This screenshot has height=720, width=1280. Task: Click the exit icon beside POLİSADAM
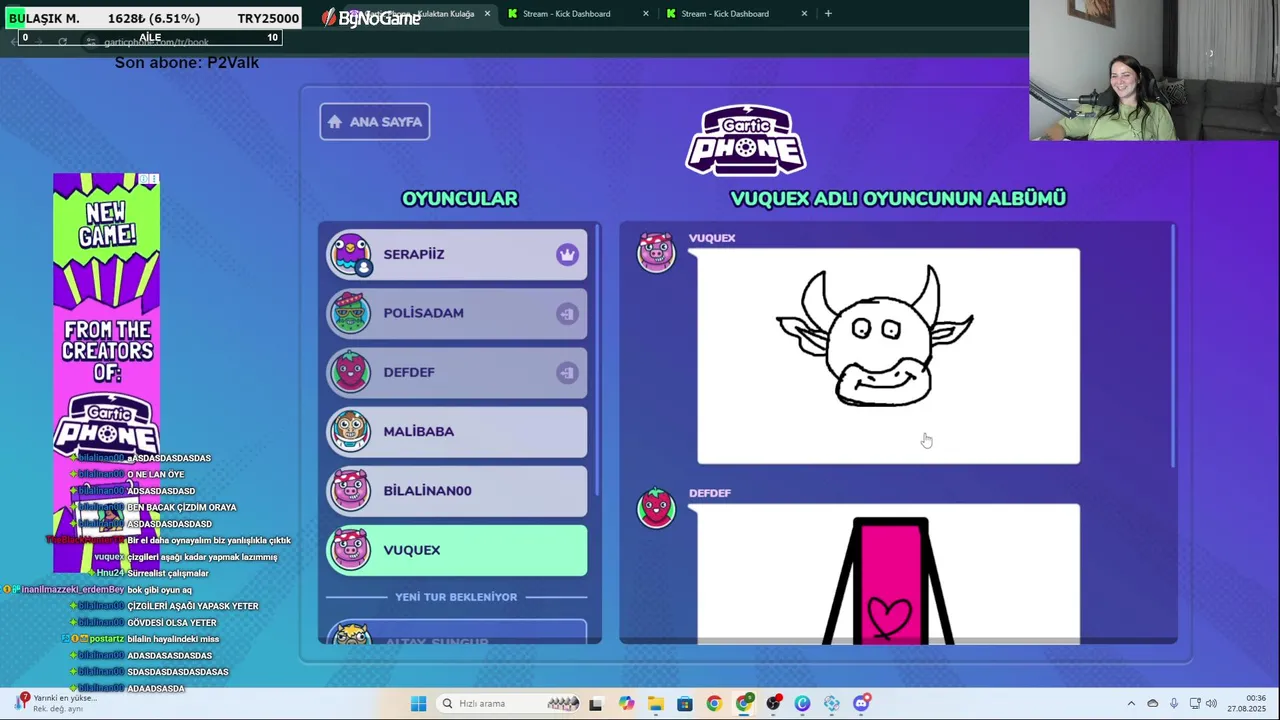[x=567, y=313]
